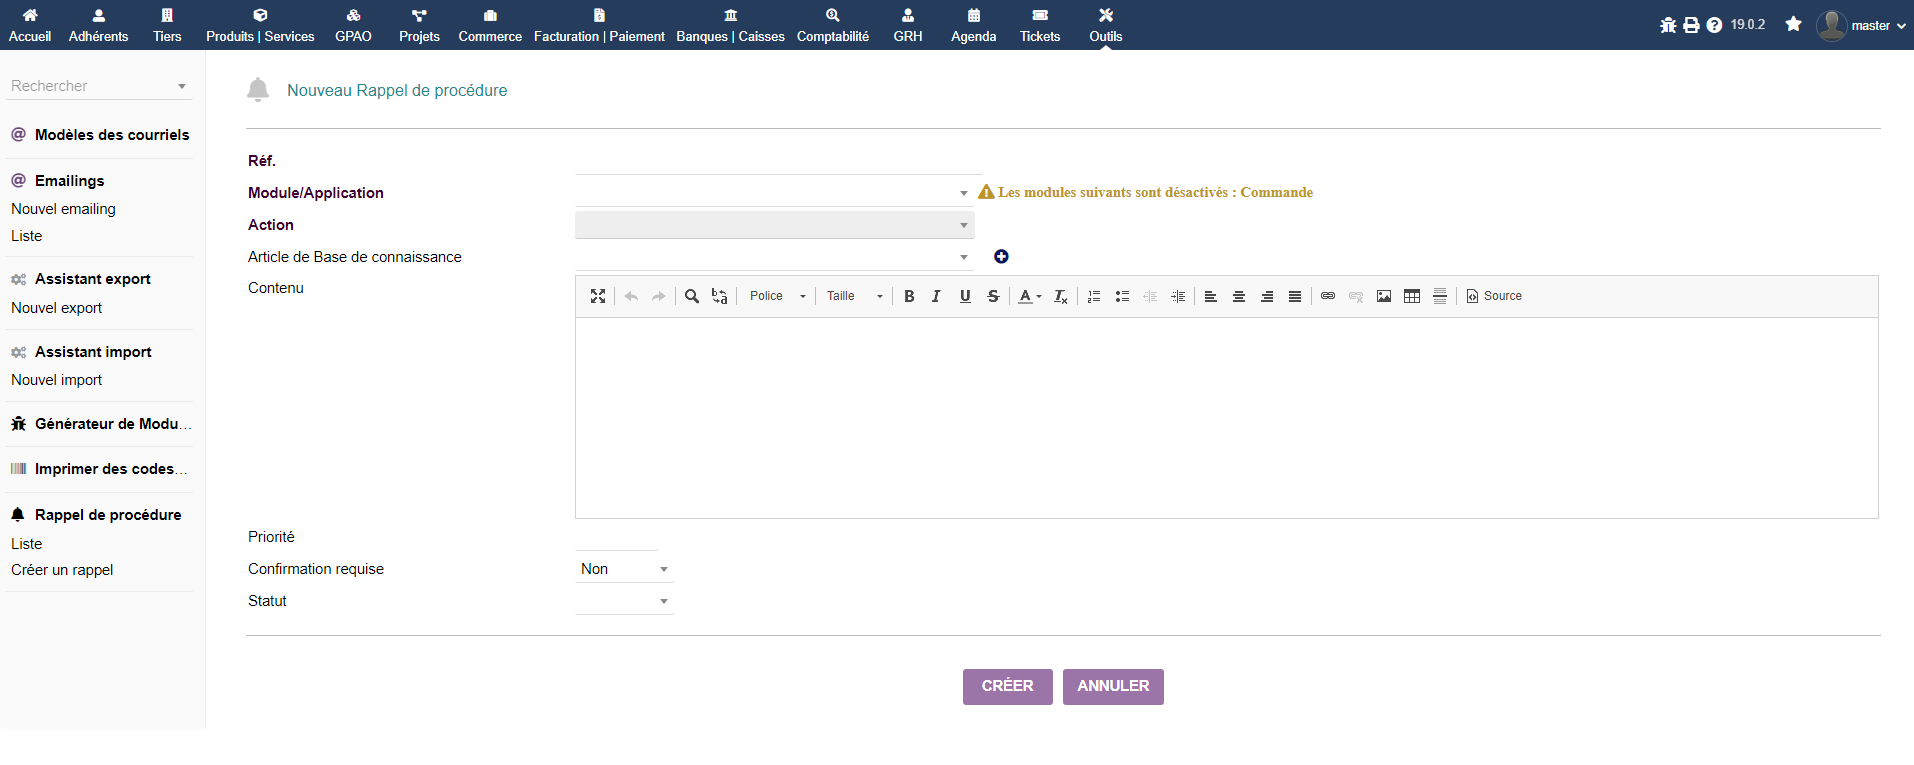Open the Tickets menu
The image size is (1914, 765).
(1040, 25)
